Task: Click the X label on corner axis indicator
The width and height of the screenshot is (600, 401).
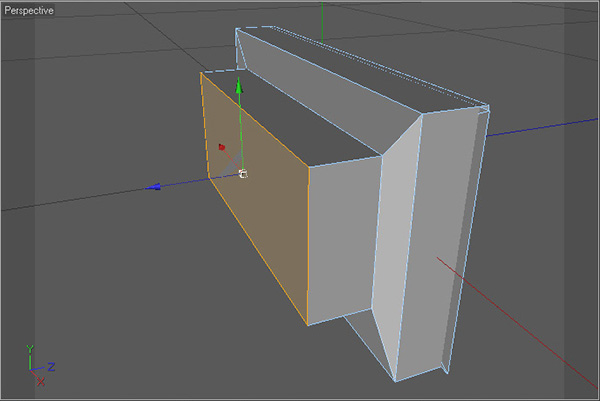Action: 41,382
